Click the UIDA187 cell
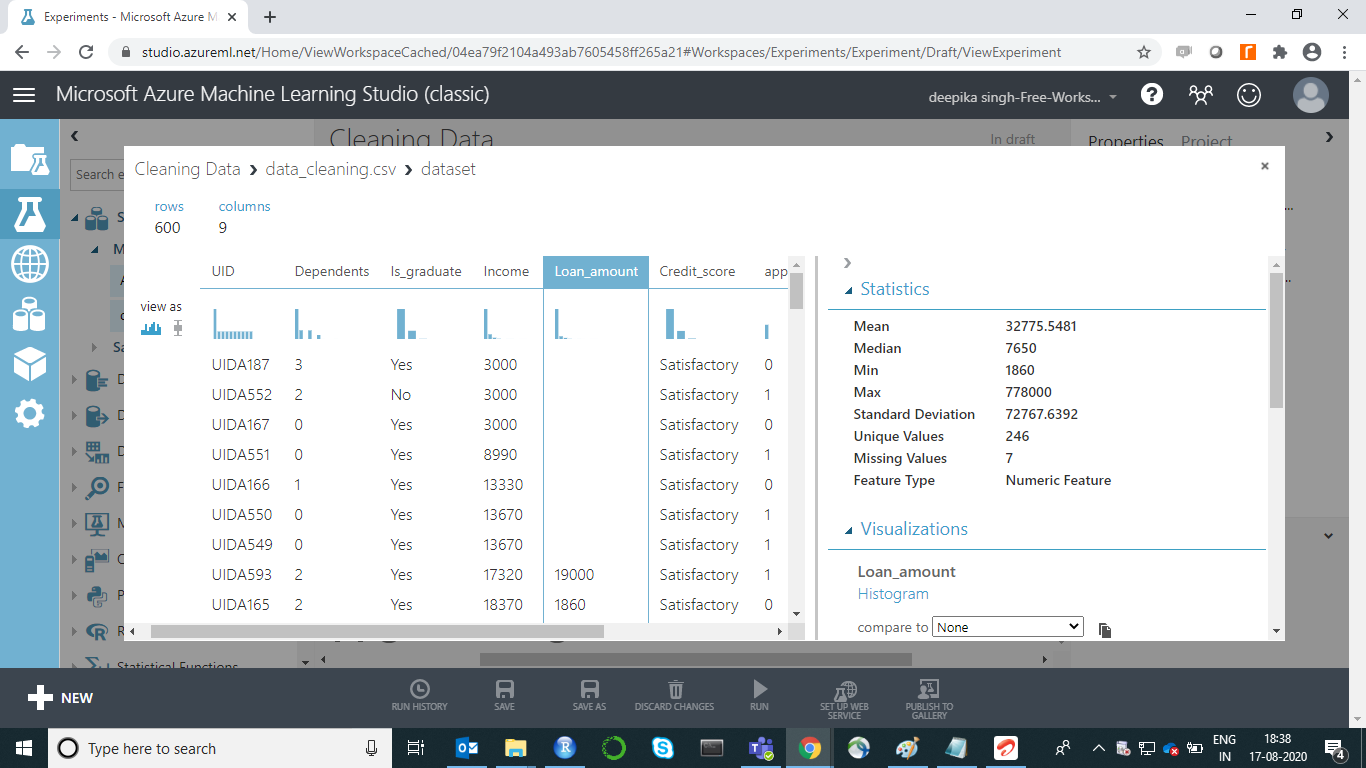This screenshot has height=768, width=1366. (241, 365)
